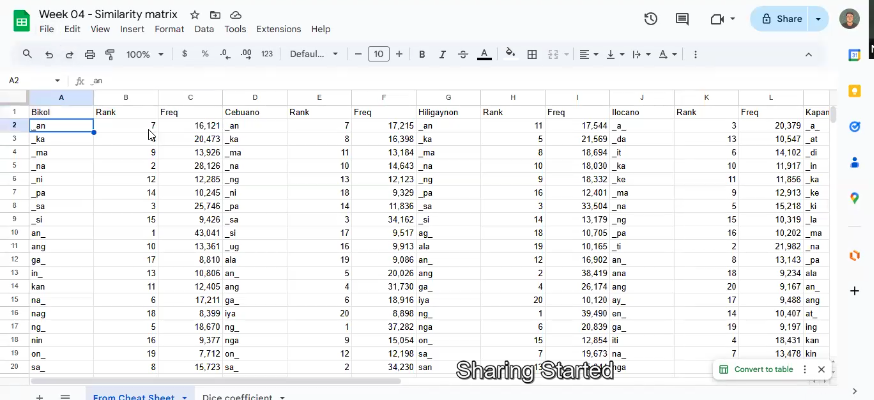Open the Share options dropdown arrow
874x400 pixels.
click(x=820, y=19)
